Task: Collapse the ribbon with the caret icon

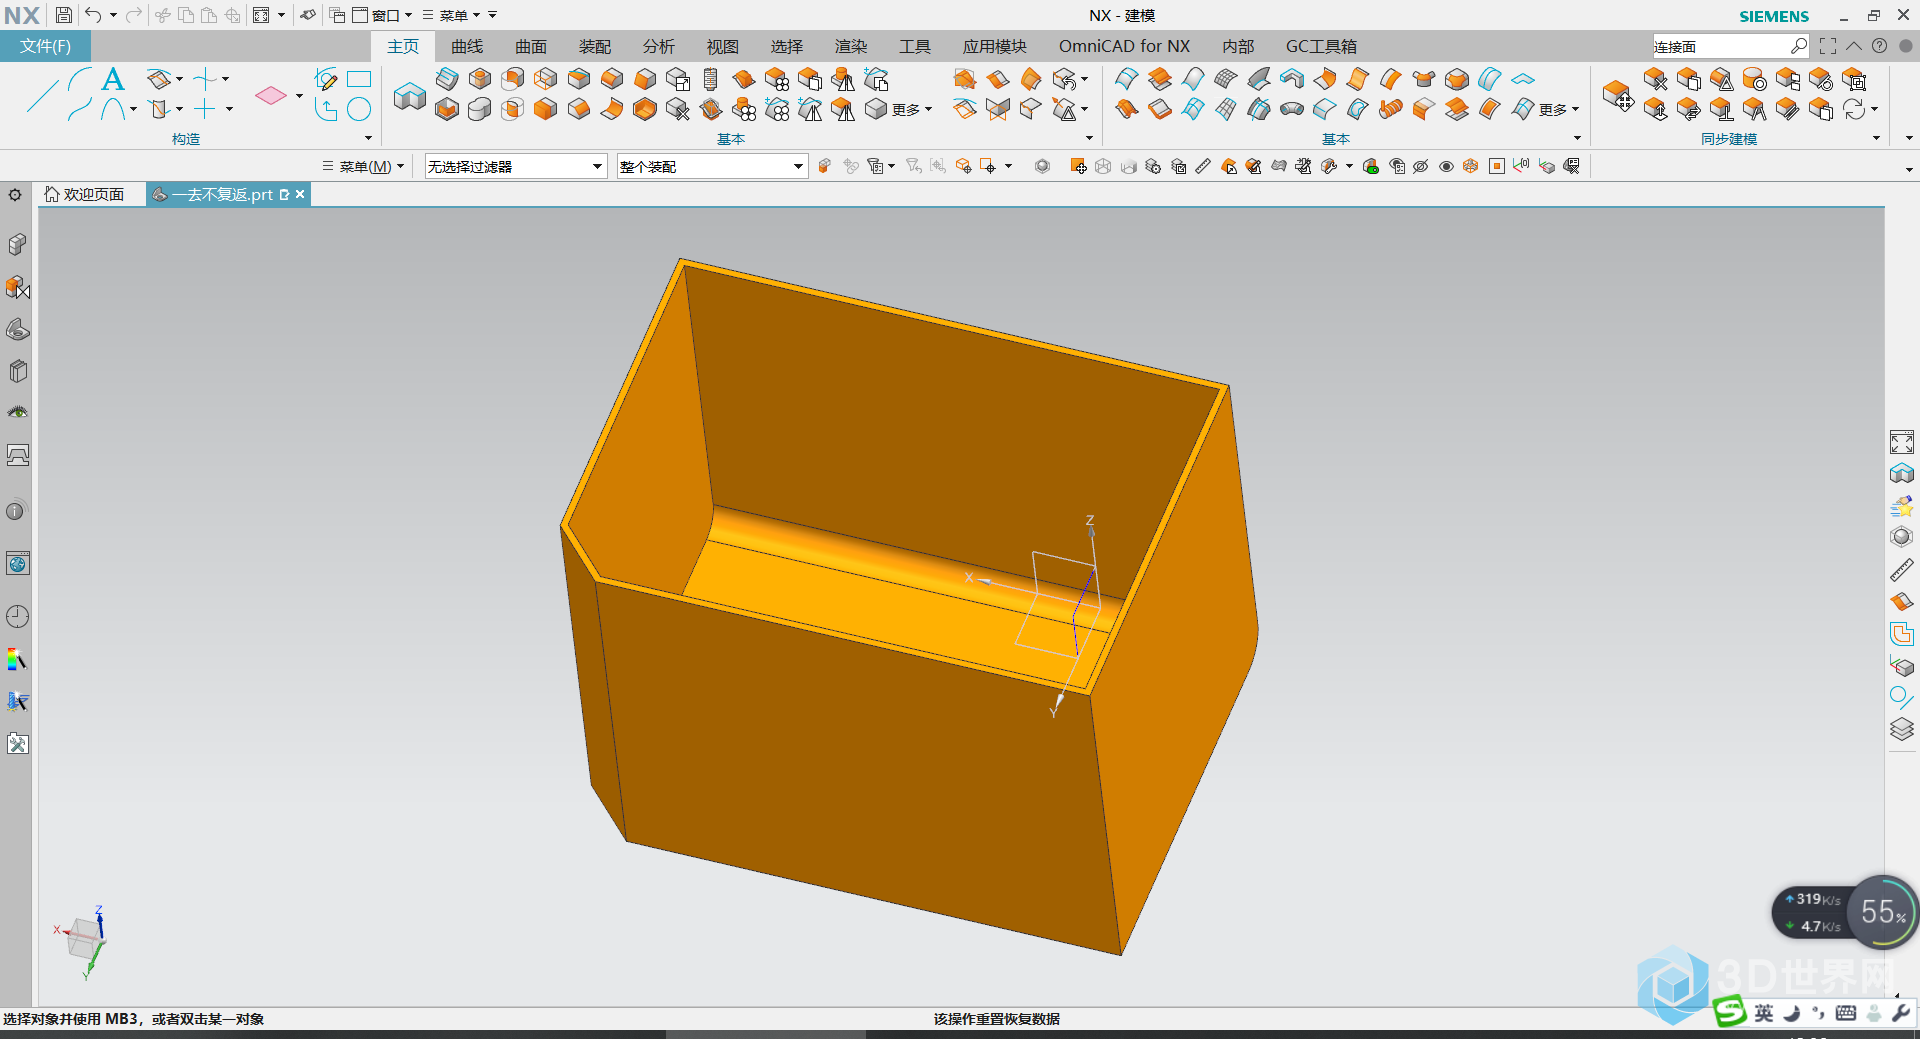Action: (x=1854, y=46)
